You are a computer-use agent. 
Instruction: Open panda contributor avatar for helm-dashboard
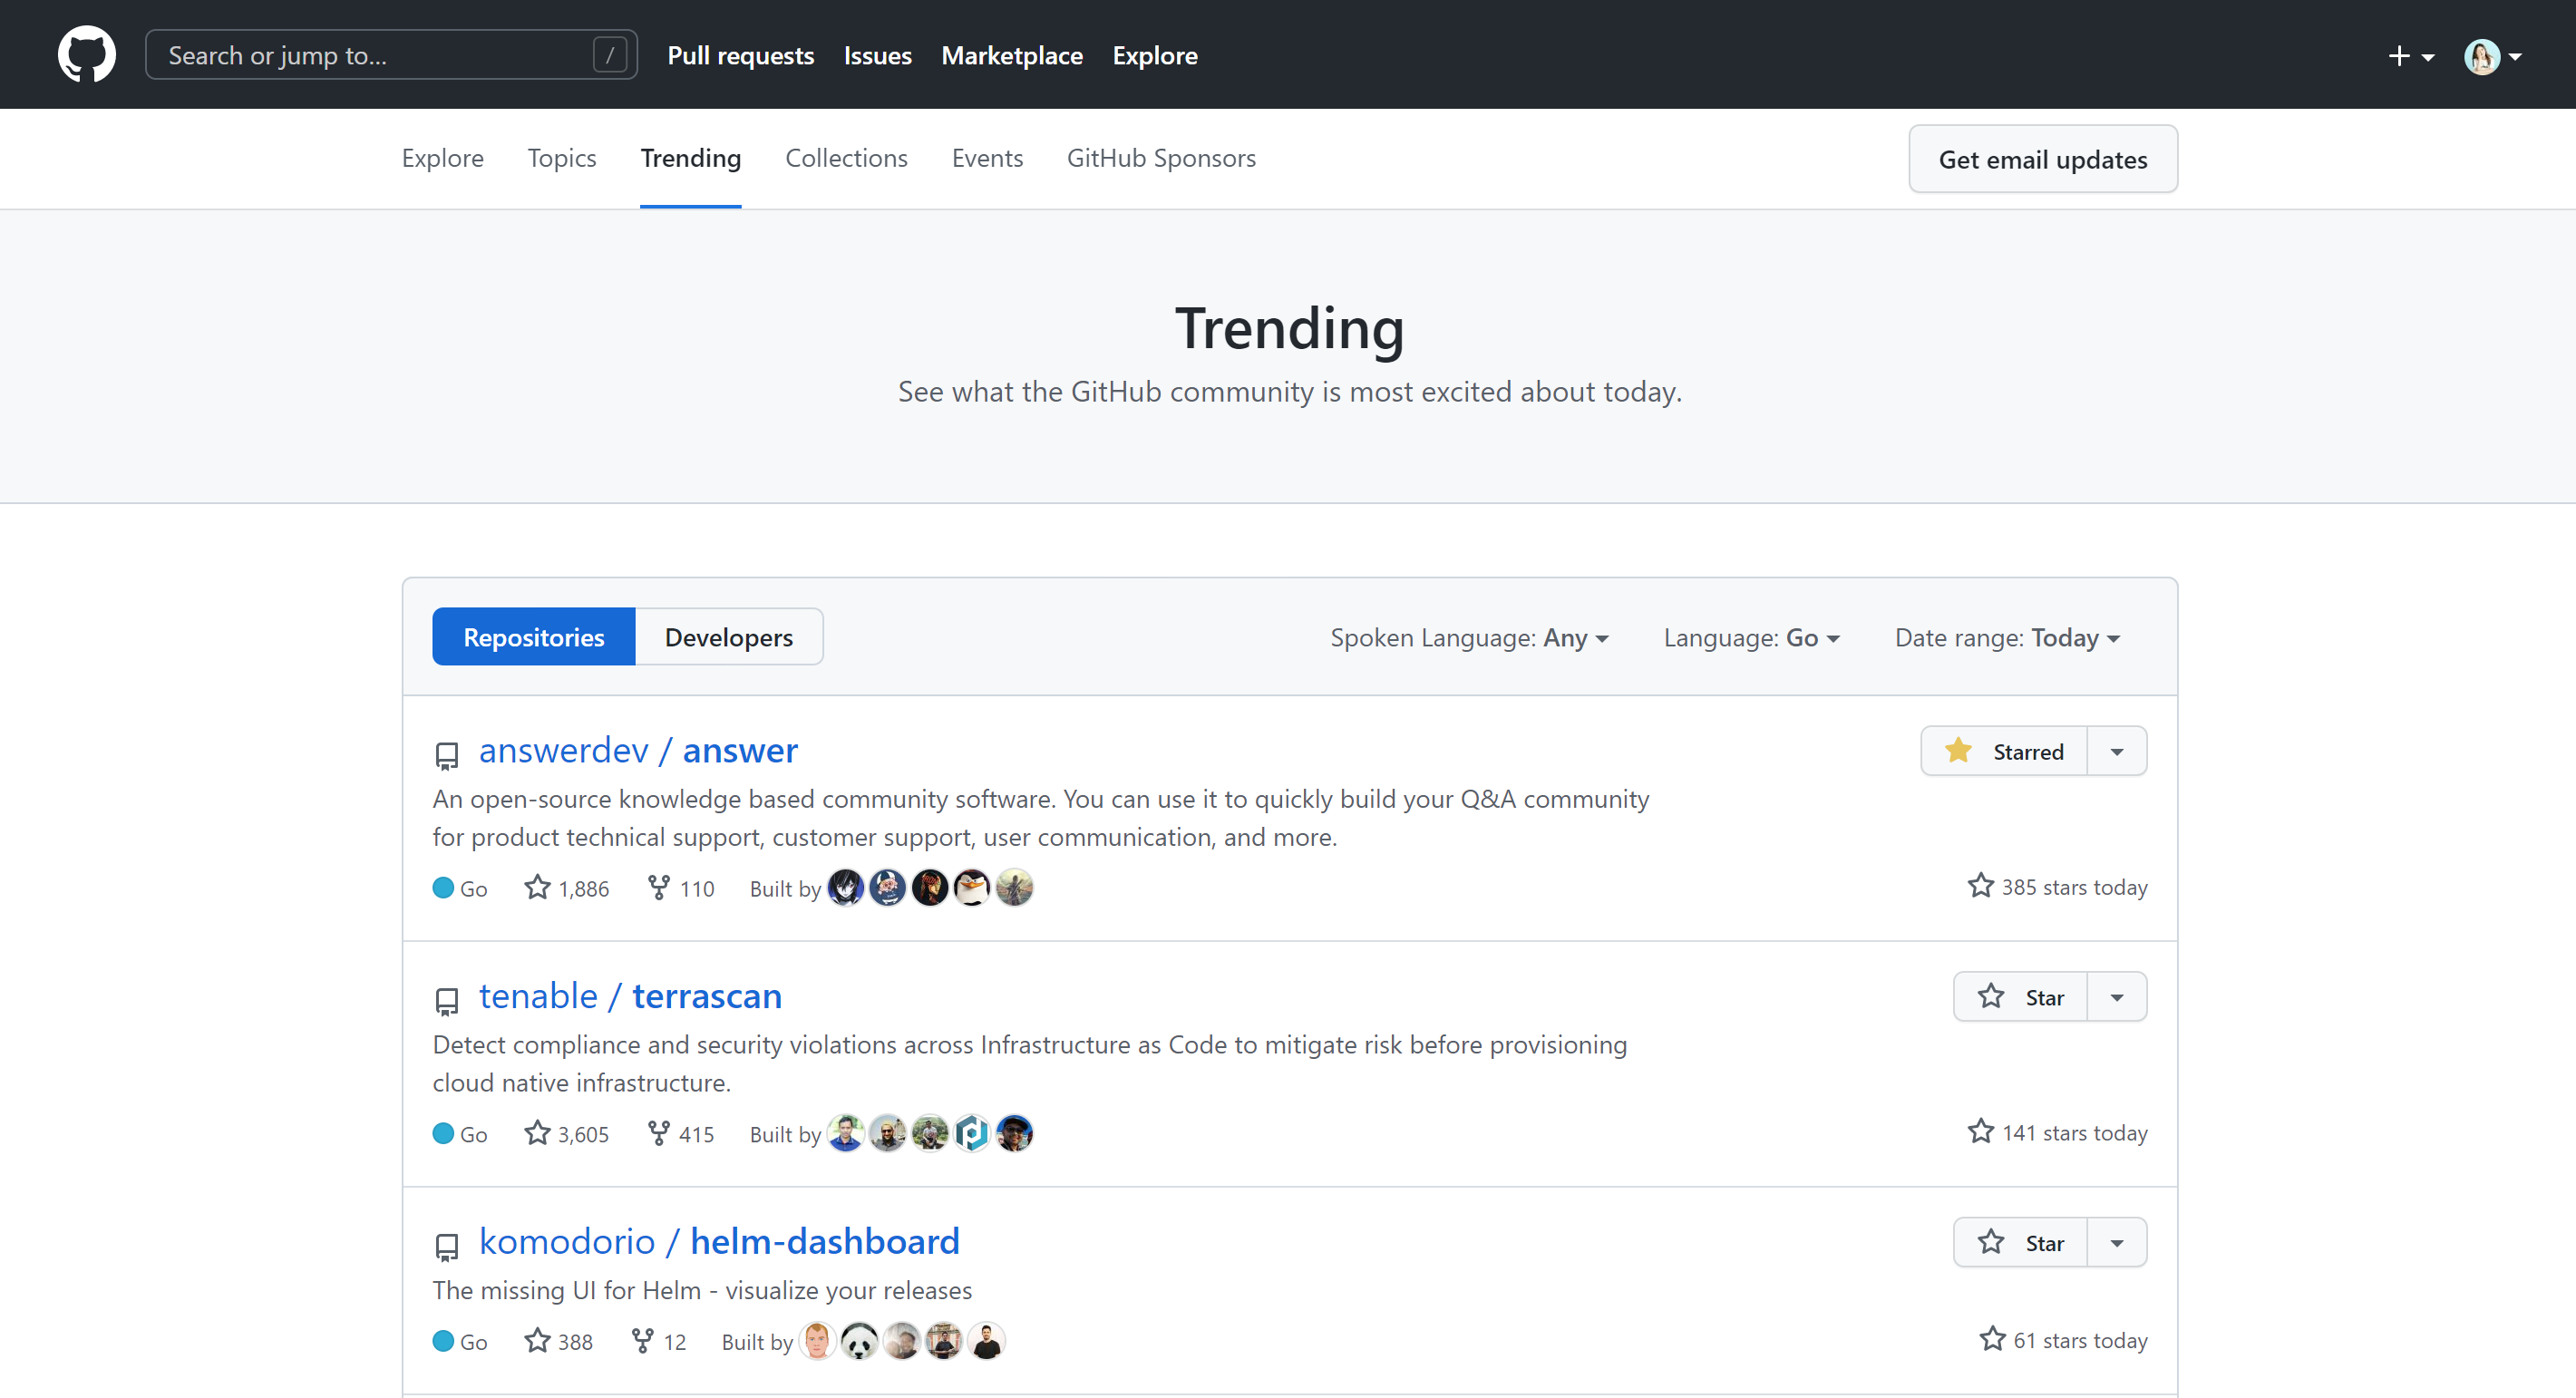tap(860, 1341)
